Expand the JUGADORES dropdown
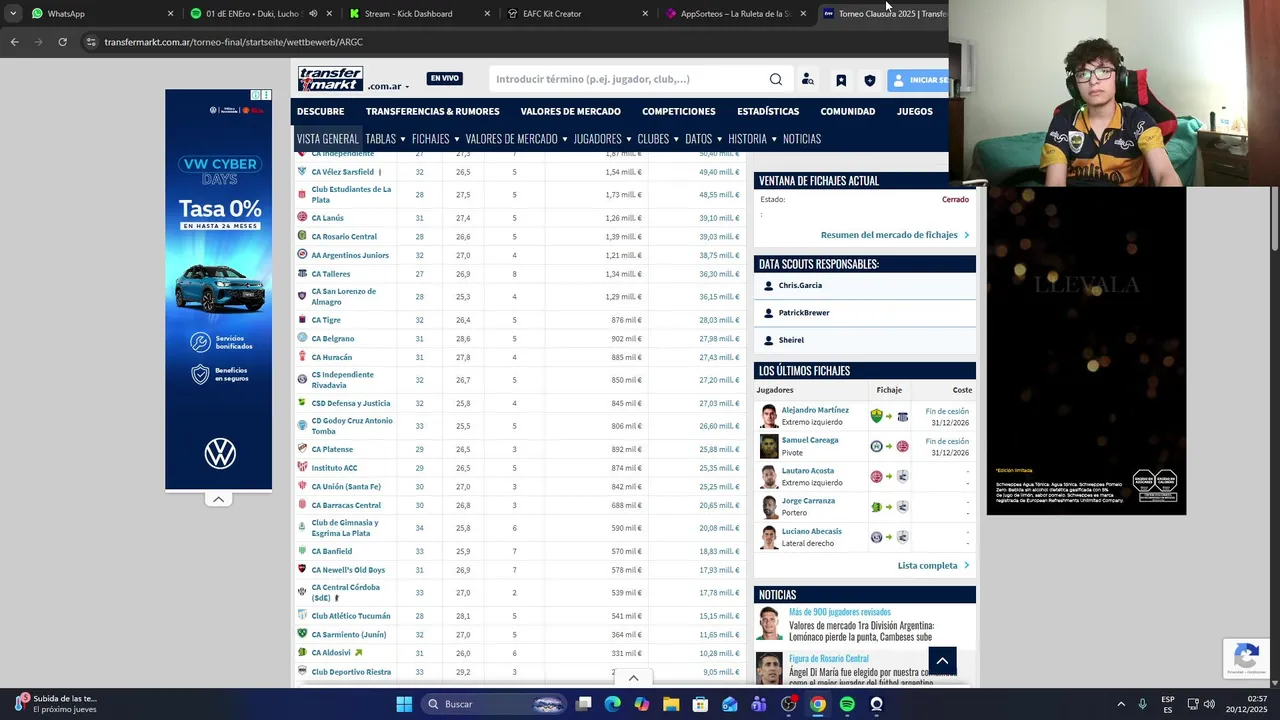 click(x=602, y=139)
